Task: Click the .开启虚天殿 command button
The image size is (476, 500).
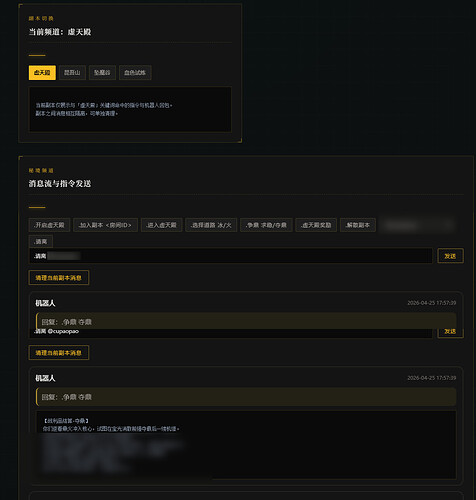Action: 49,225
